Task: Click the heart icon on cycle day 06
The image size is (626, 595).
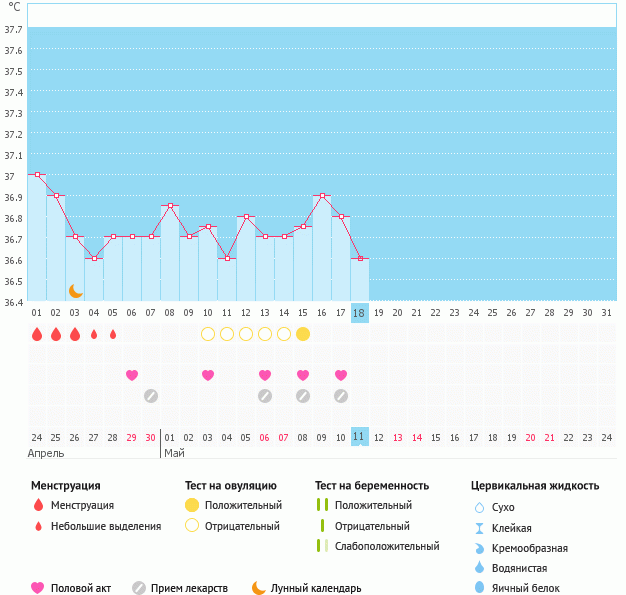Action: (x=132, y=375)
